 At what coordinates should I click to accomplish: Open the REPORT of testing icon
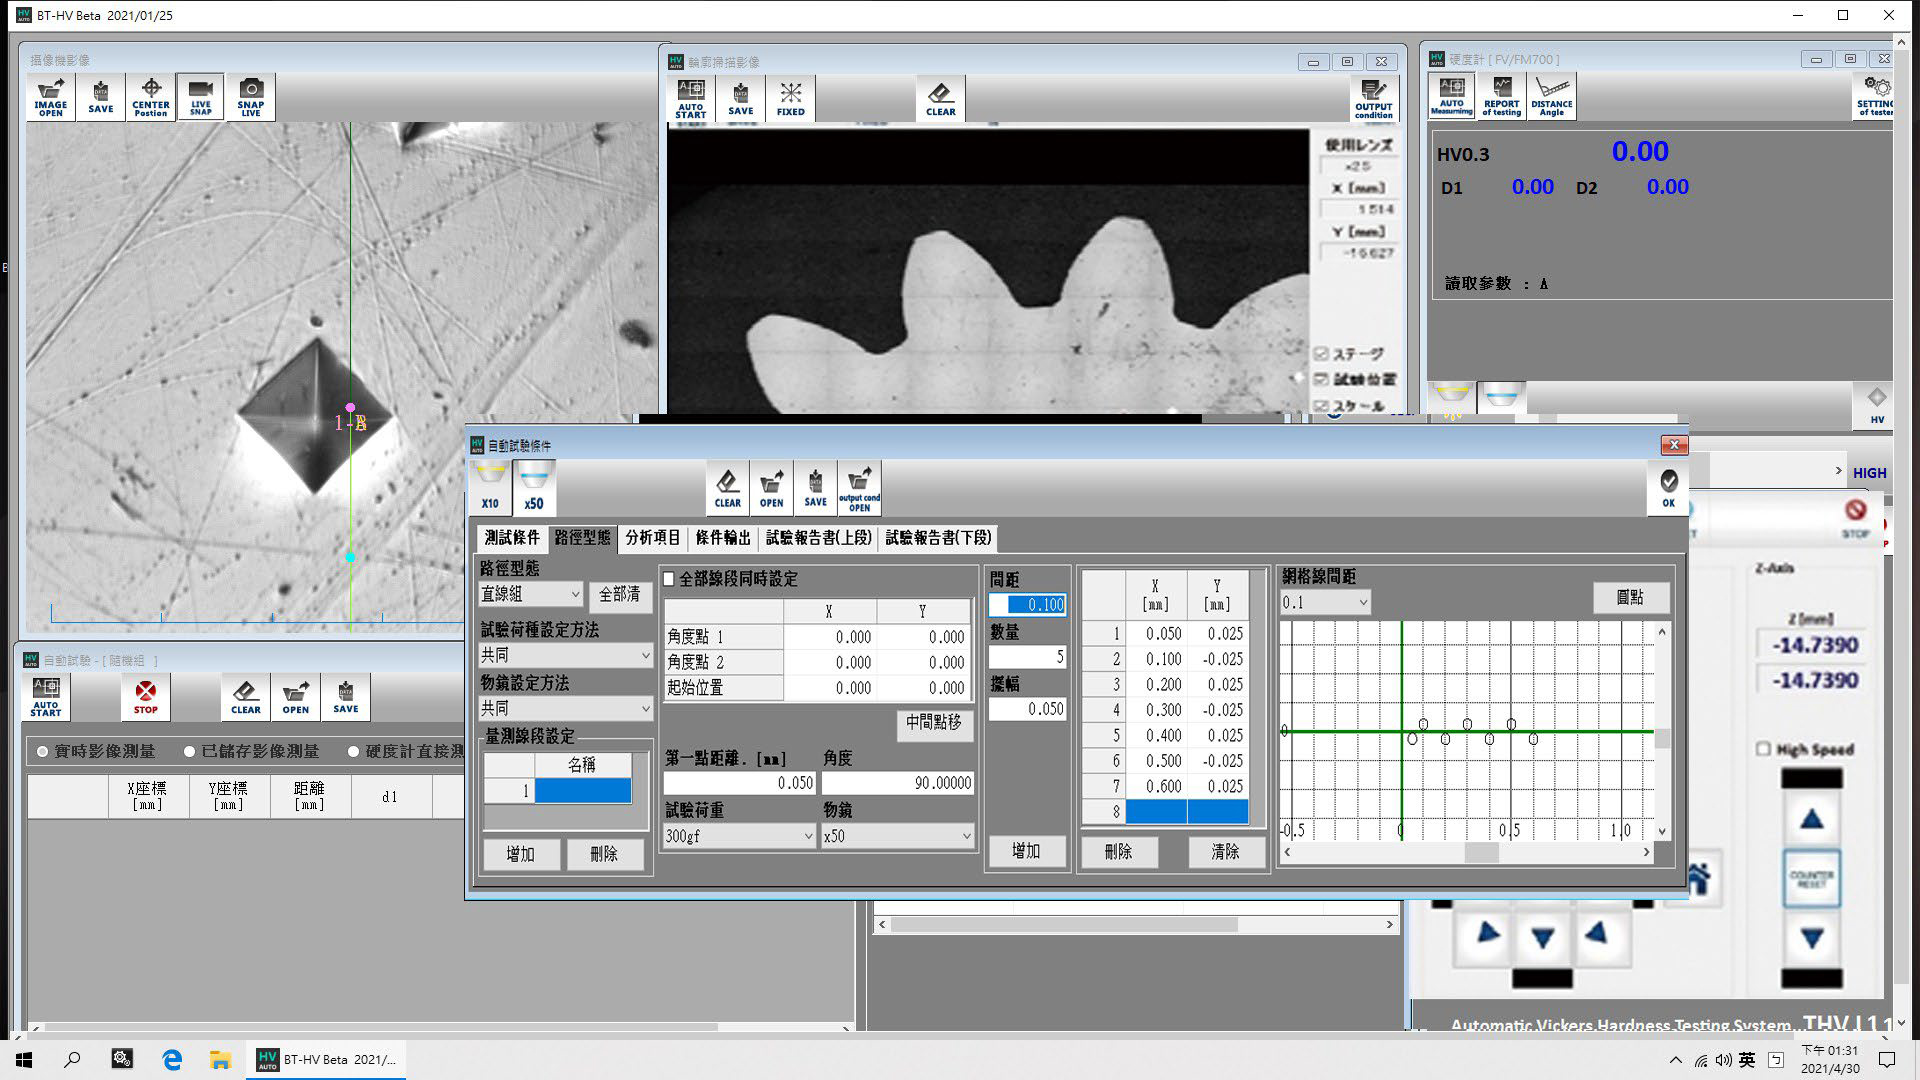point(1501,97)
